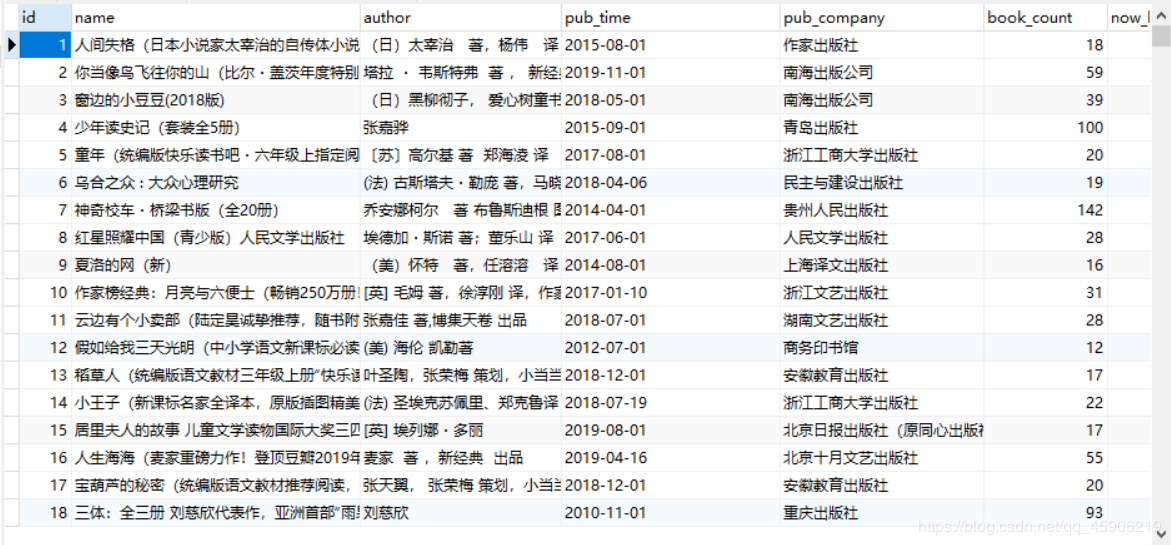Image resolution: width=1171 pixels, height=545 pixels.
Task: Select pub_company cell 民主与建设出版社
Action: point(882,183)
